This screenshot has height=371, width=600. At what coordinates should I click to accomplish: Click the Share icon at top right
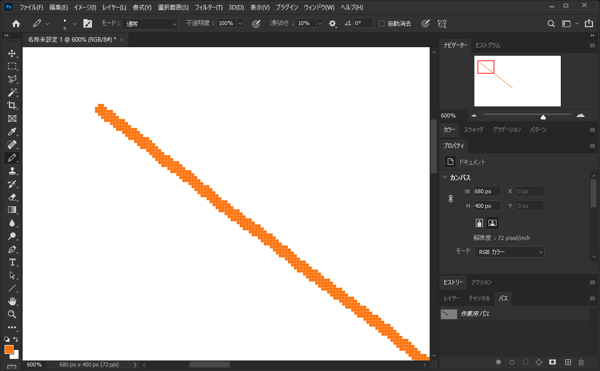[589, 23]
